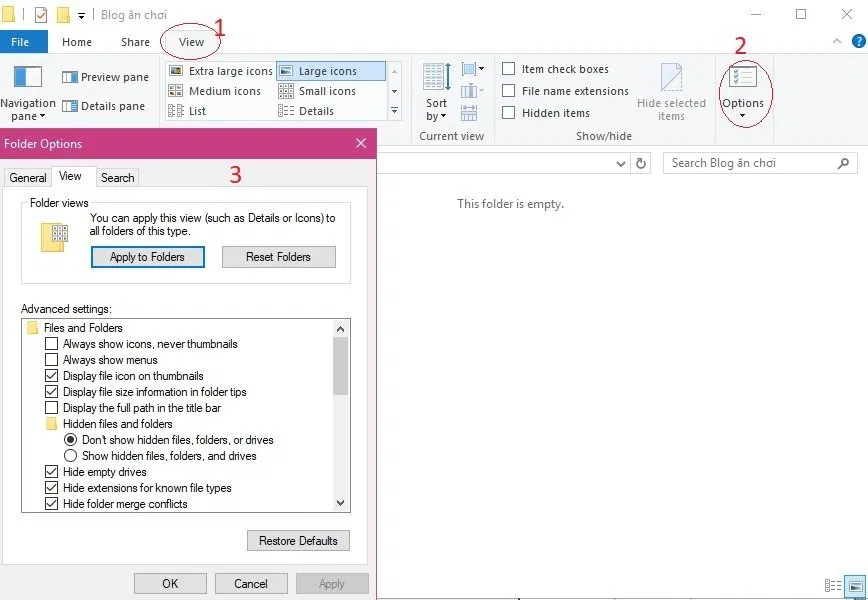868x600 pixels.
Task: Click the Apply to Folders button
Action: coord(147,257)
